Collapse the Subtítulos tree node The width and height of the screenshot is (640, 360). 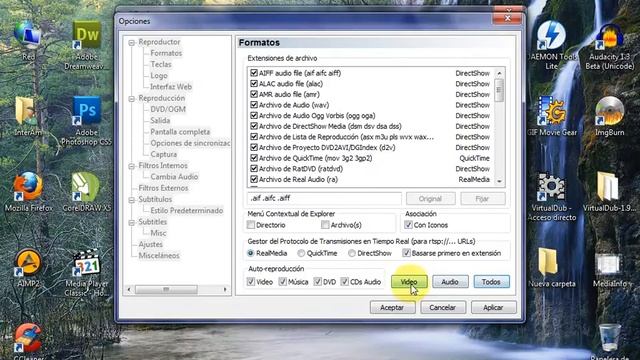click(x=131, y=200)
